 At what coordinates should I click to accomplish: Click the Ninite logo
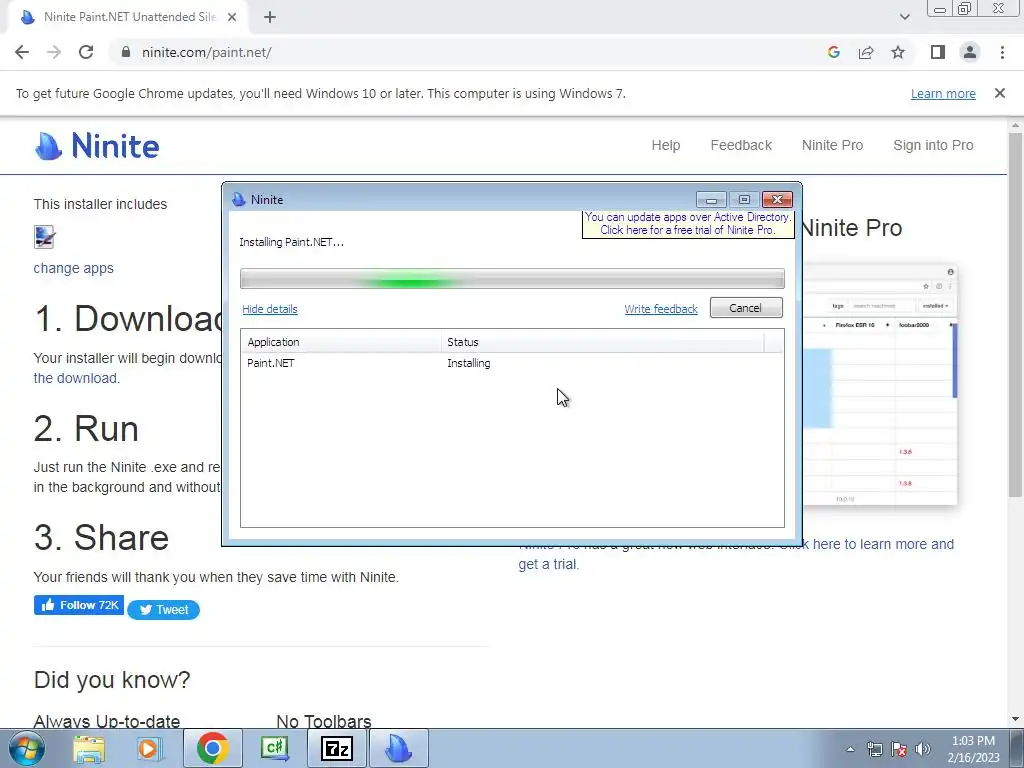click(x=97, y=145)
